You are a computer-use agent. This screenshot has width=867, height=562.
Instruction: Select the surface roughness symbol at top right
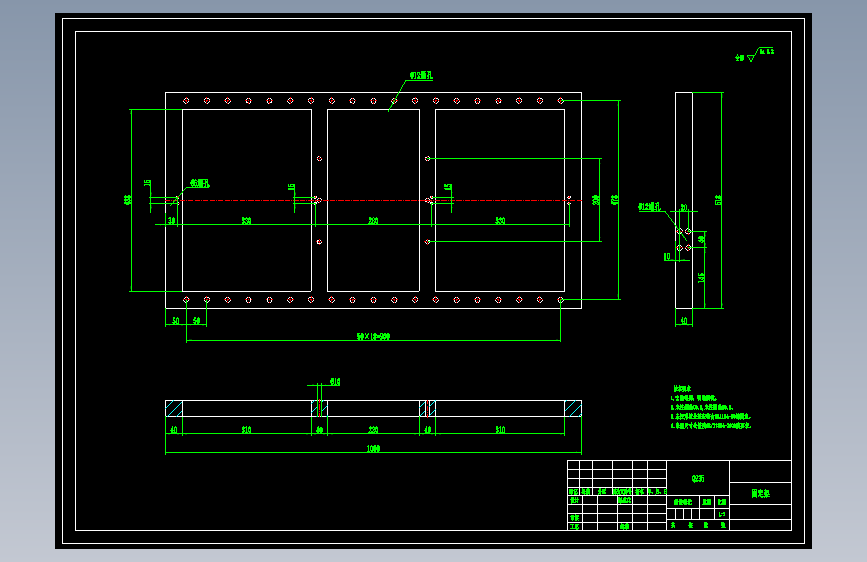click(755, 54)
